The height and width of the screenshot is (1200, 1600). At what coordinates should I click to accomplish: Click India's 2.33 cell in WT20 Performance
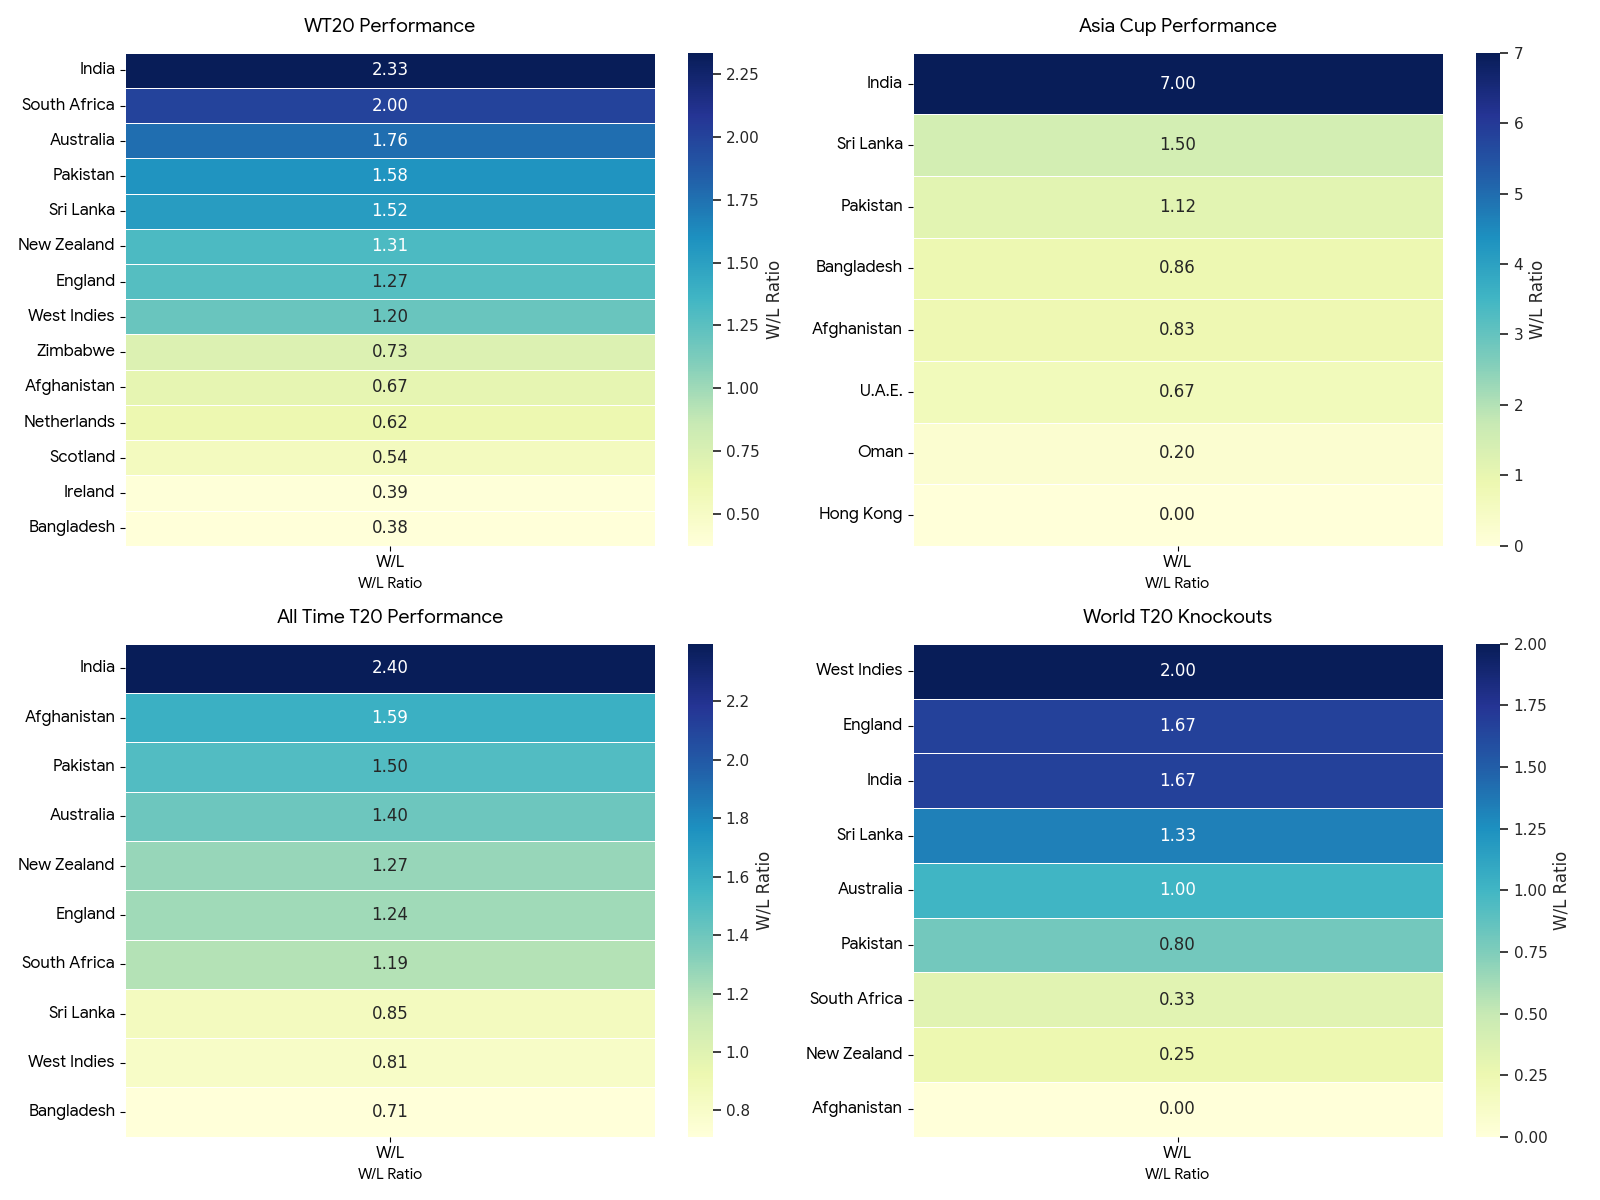tap(390, 70)
